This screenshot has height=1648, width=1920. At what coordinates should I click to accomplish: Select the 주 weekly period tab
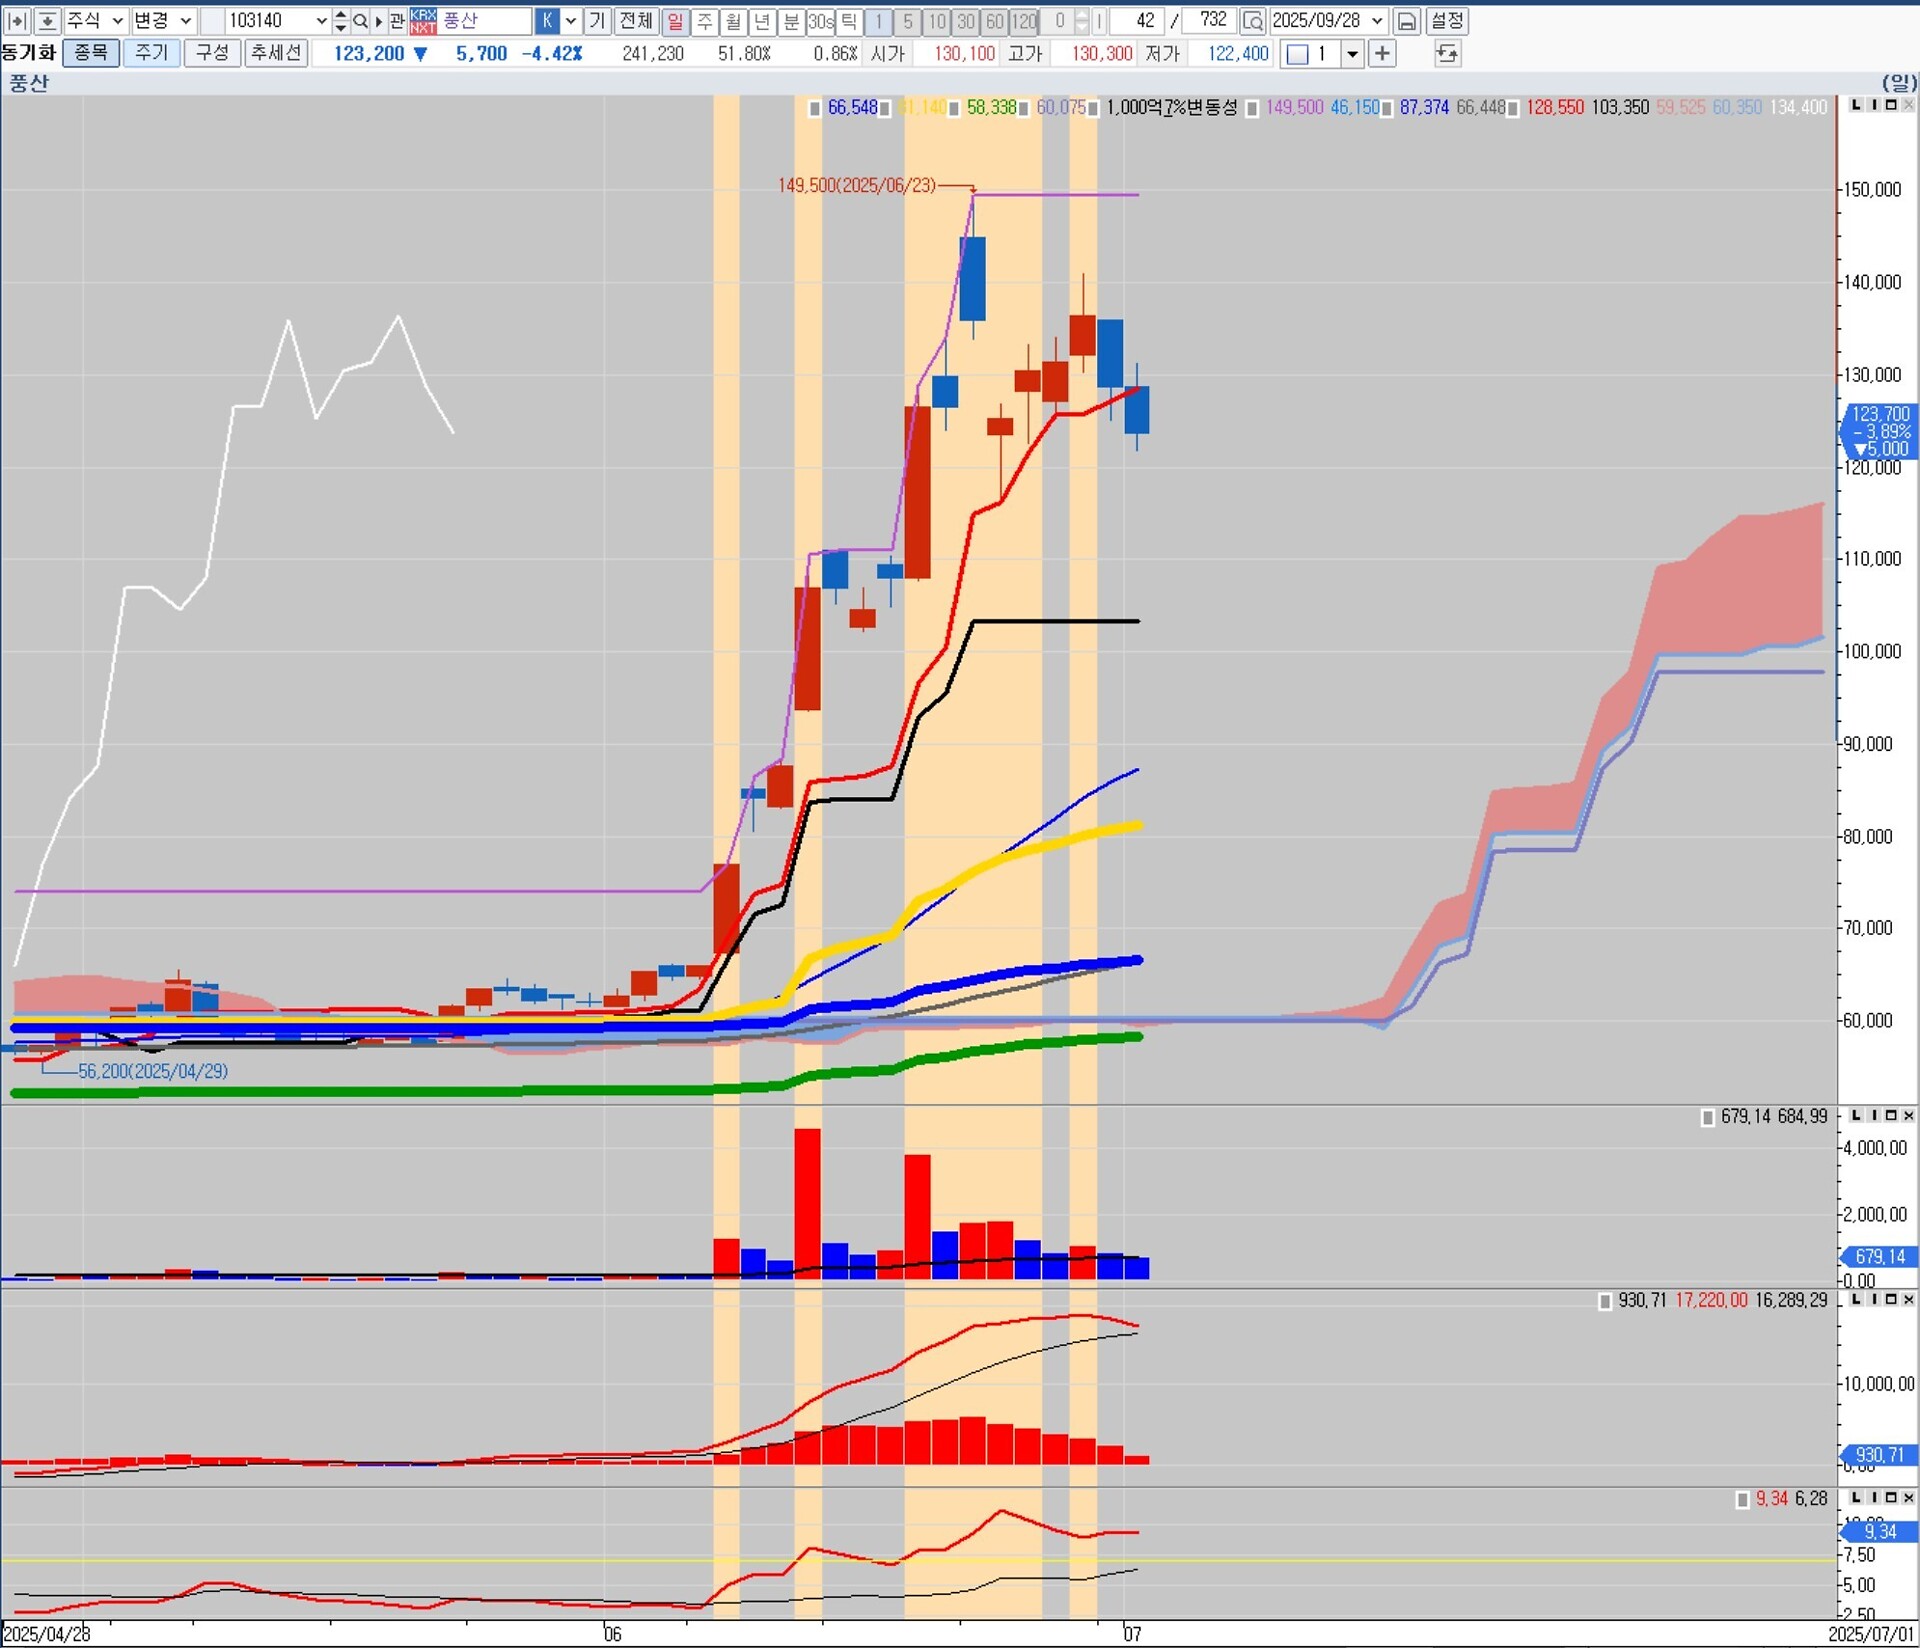705,21
